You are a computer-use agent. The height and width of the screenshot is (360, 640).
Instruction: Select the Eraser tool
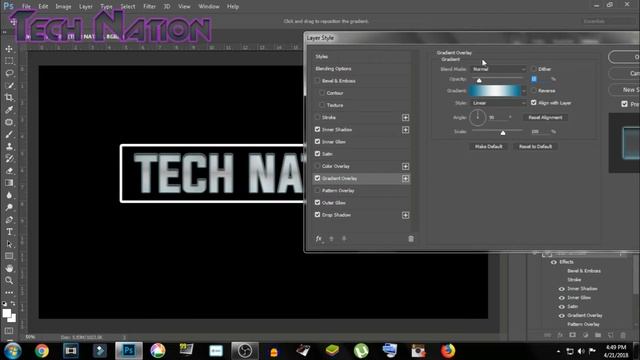tap(9, 171)
